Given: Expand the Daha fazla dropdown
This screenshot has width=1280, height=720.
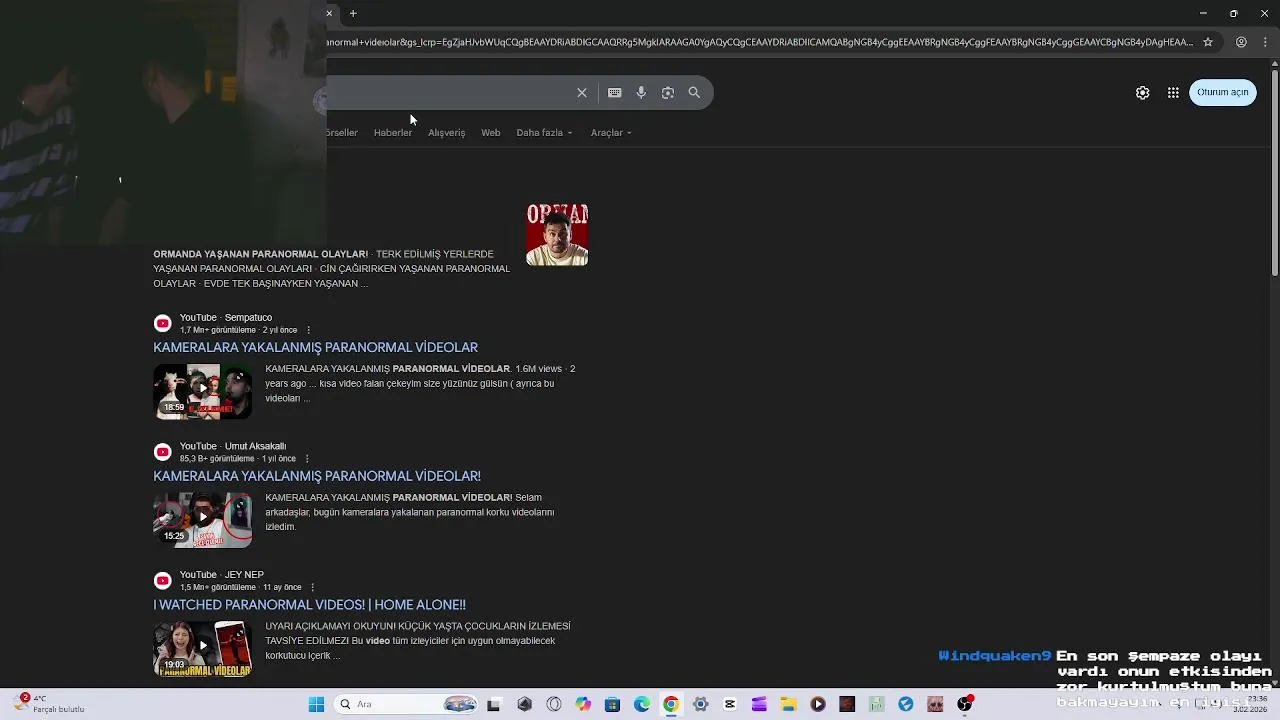Looking at the screenshot, I should pos(544,133).
